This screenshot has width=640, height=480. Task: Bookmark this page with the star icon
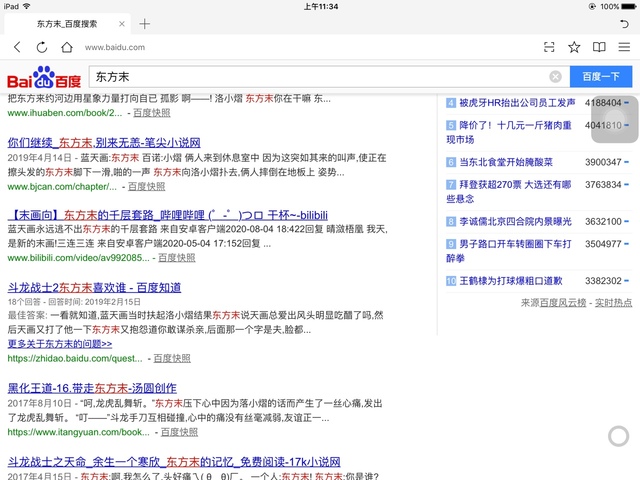574,47
